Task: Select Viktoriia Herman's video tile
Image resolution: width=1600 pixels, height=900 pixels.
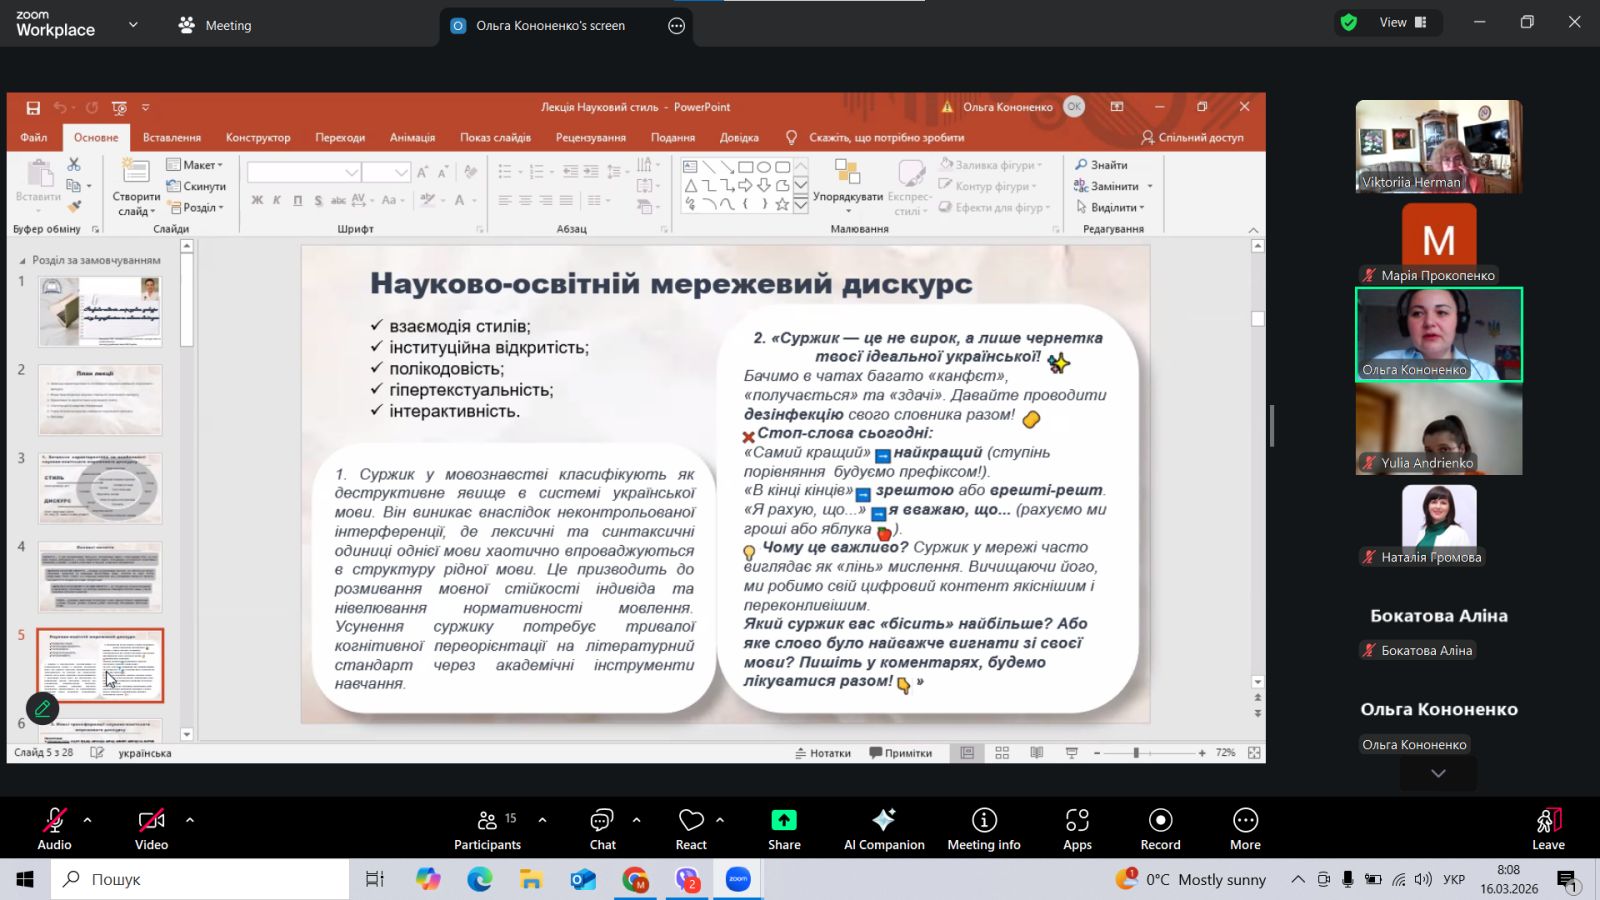Action: pos(1438,146)
